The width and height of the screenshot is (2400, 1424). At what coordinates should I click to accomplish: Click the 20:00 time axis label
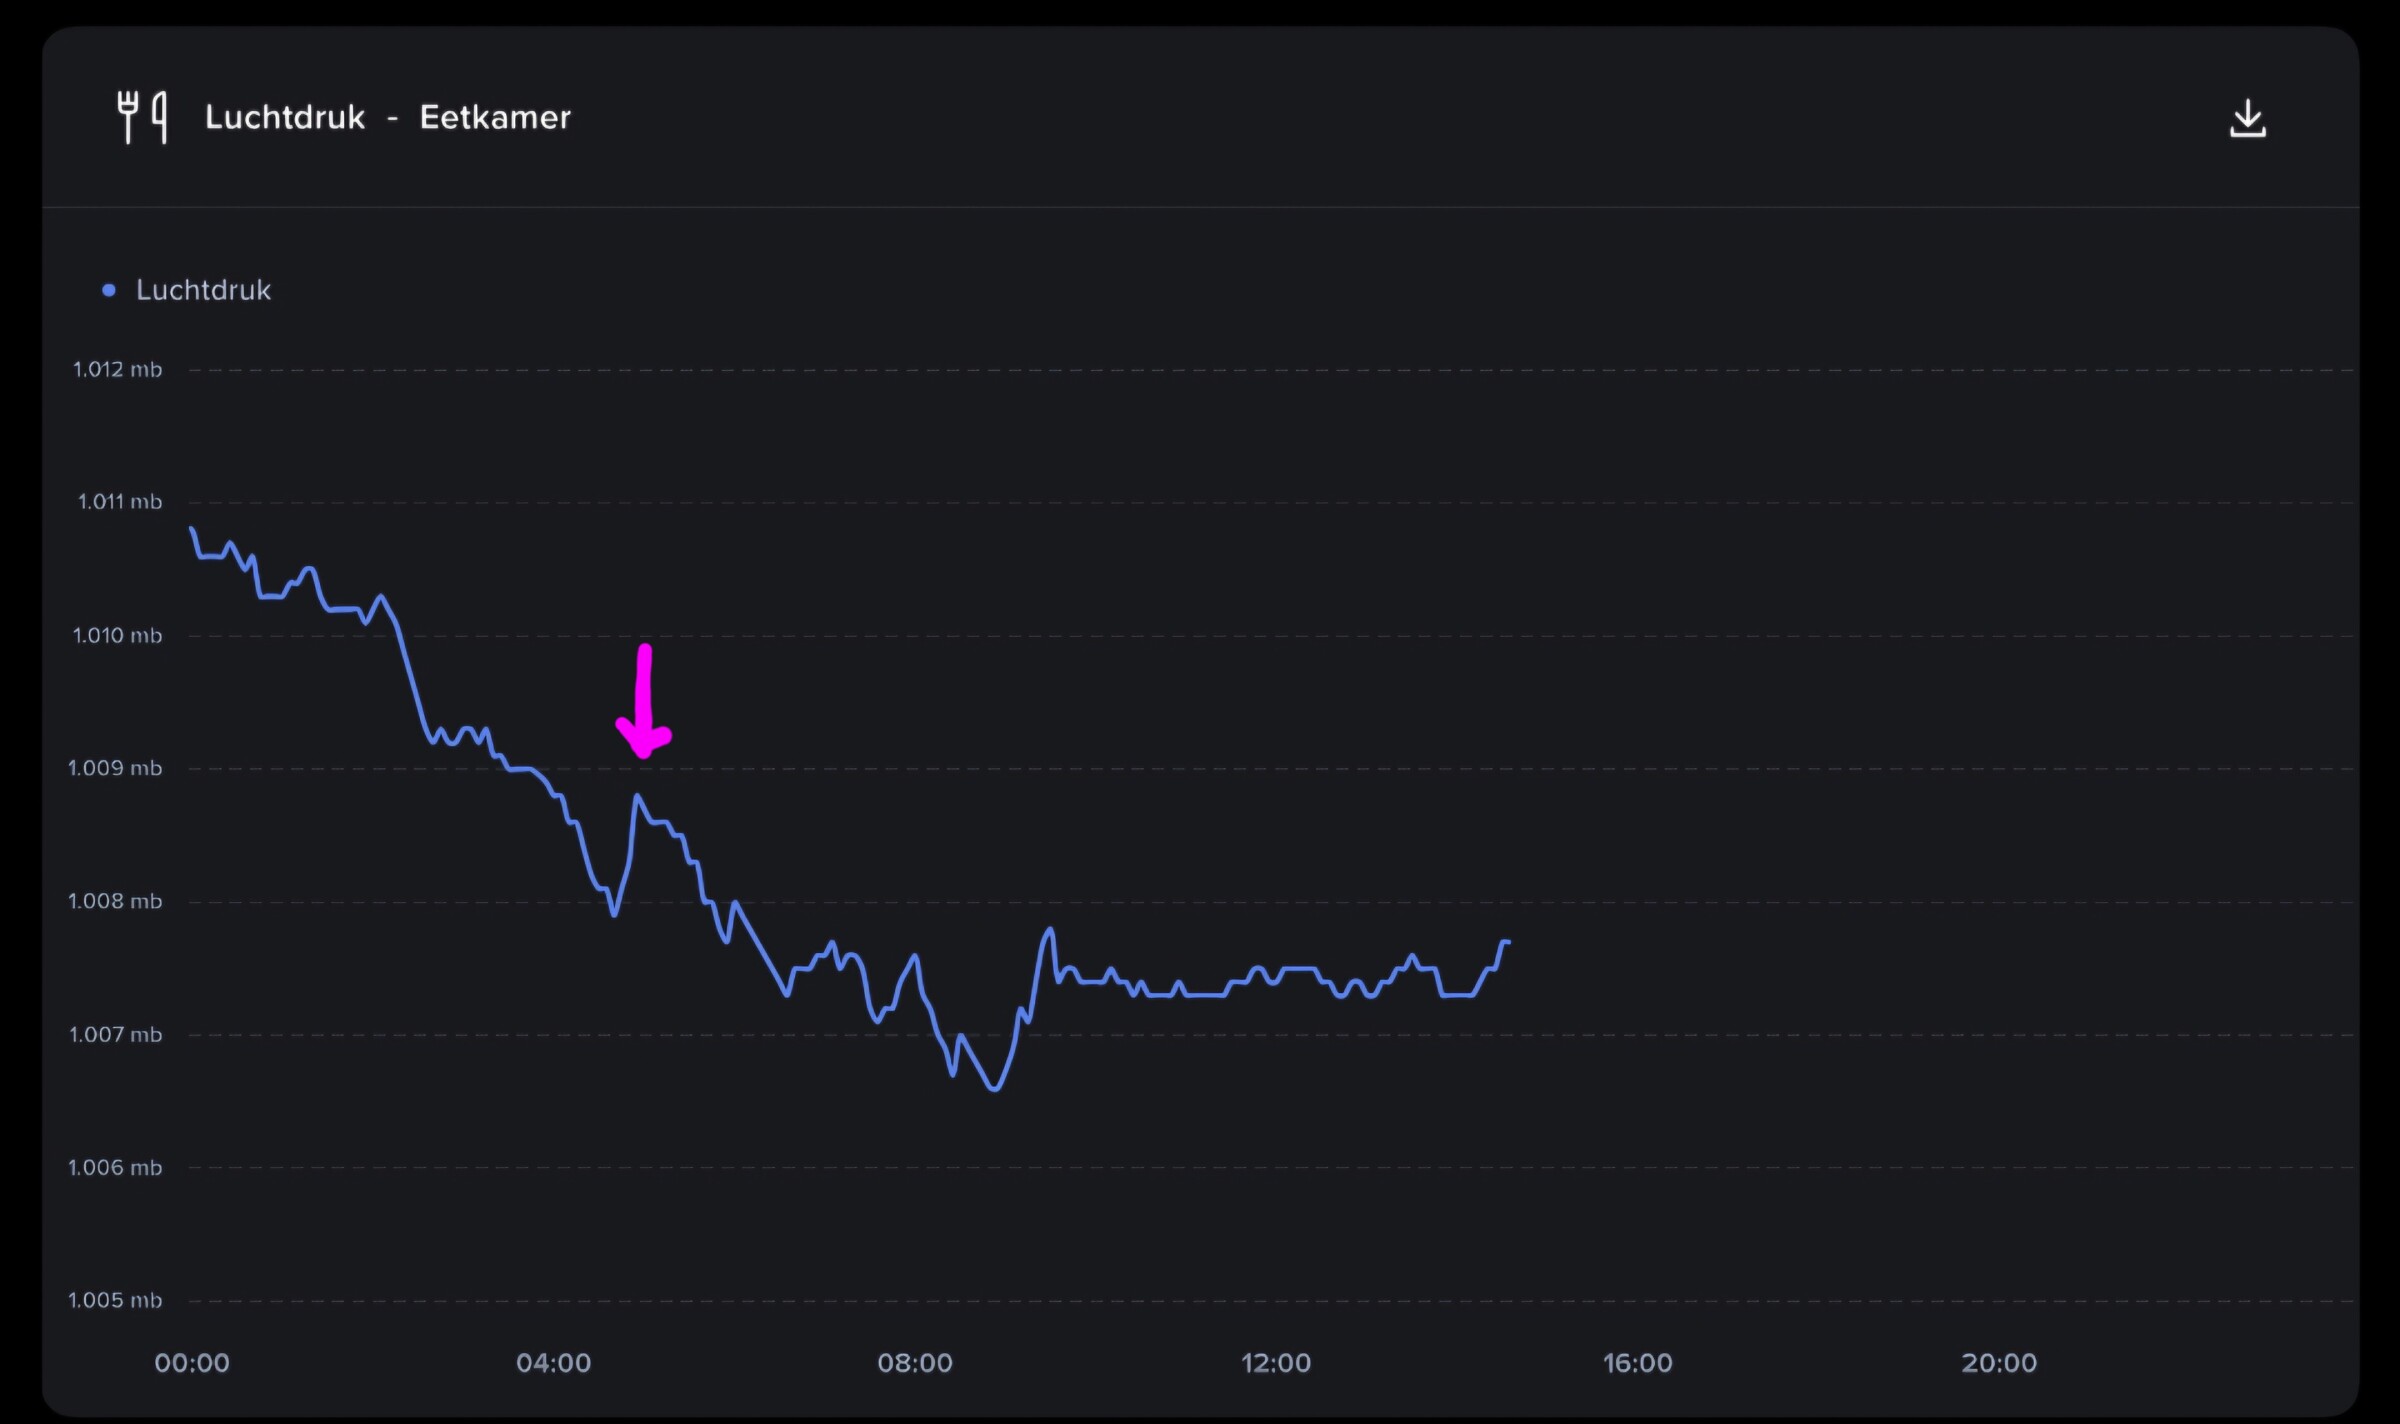click(1998, 1362)
